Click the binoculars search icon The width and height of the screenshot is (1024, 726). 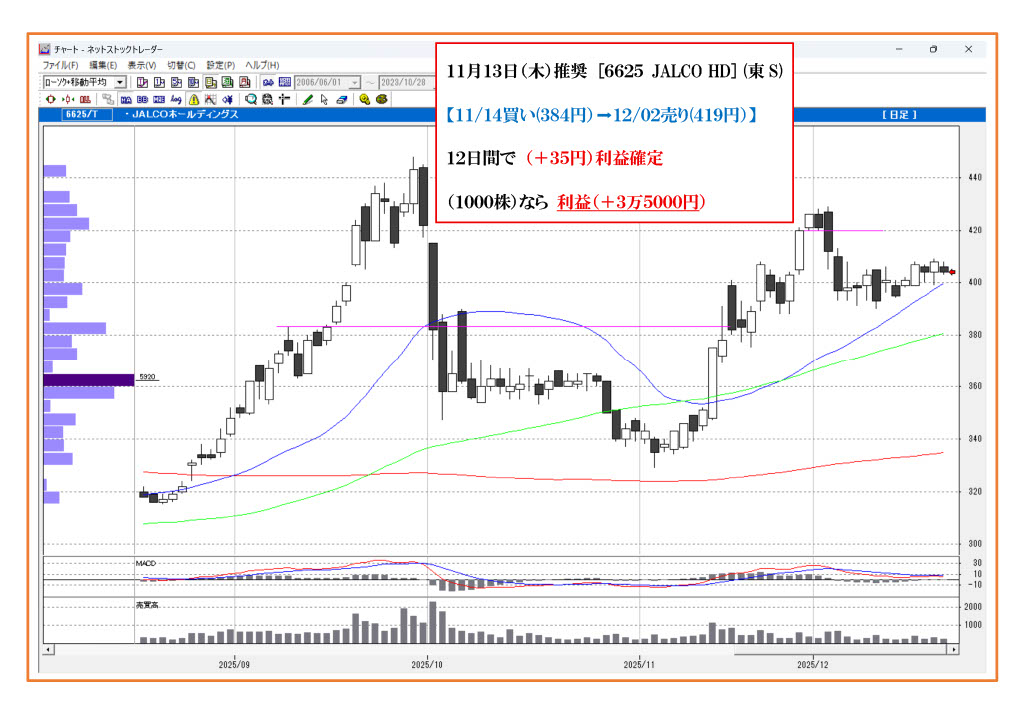point(268,82)
